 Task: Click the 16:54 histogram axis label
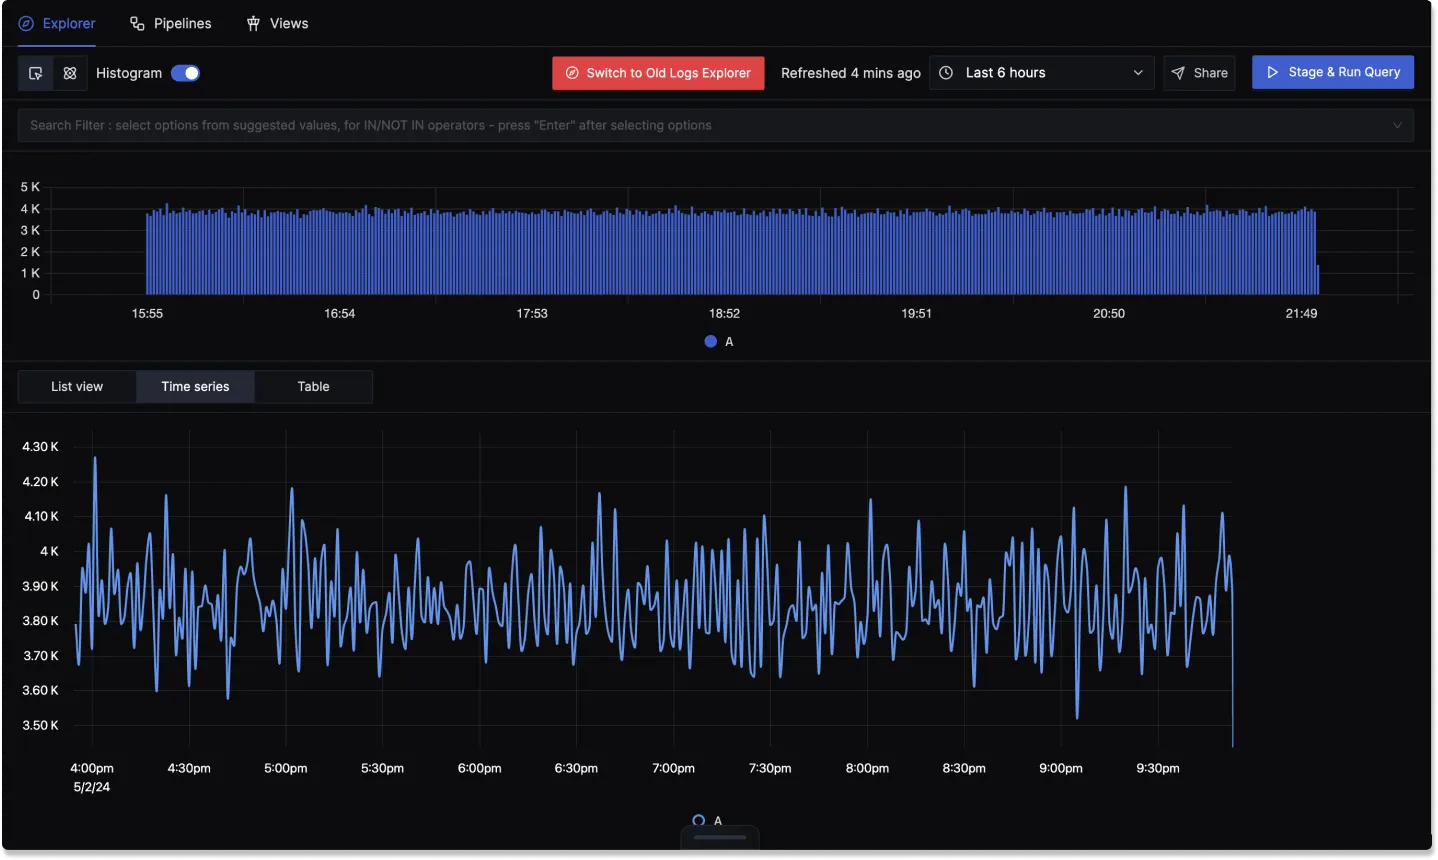coord(339,314)
